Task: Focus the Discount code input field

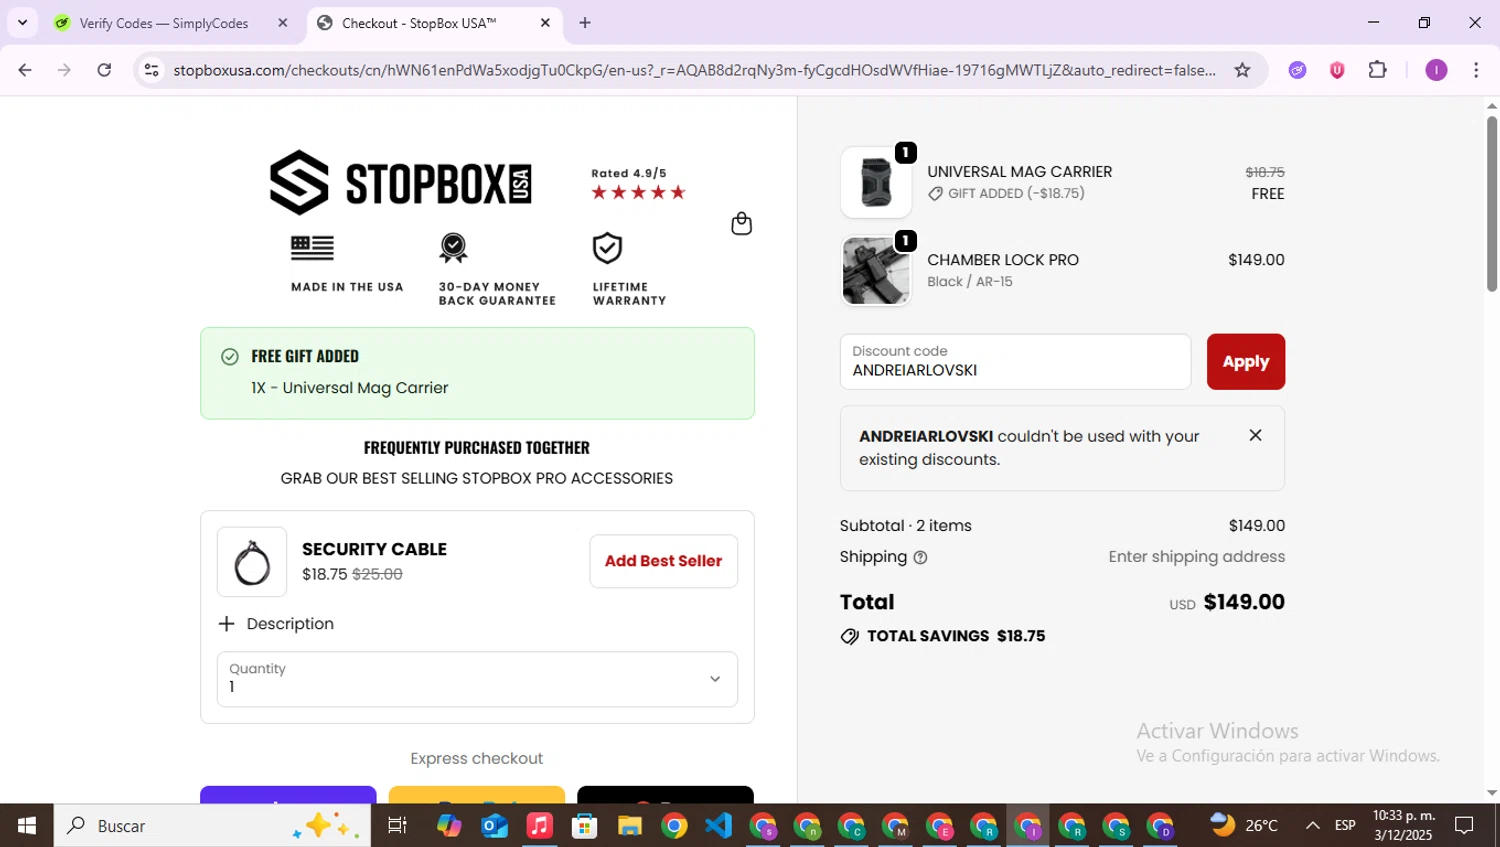Action: [1015, 362]
